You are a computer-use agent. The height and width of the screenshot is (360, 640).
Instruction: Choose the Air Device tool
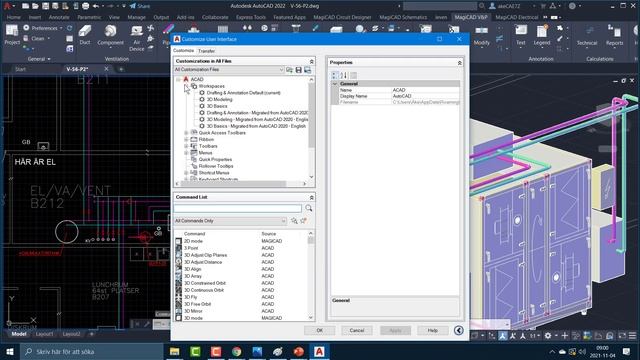pos(136,38)
